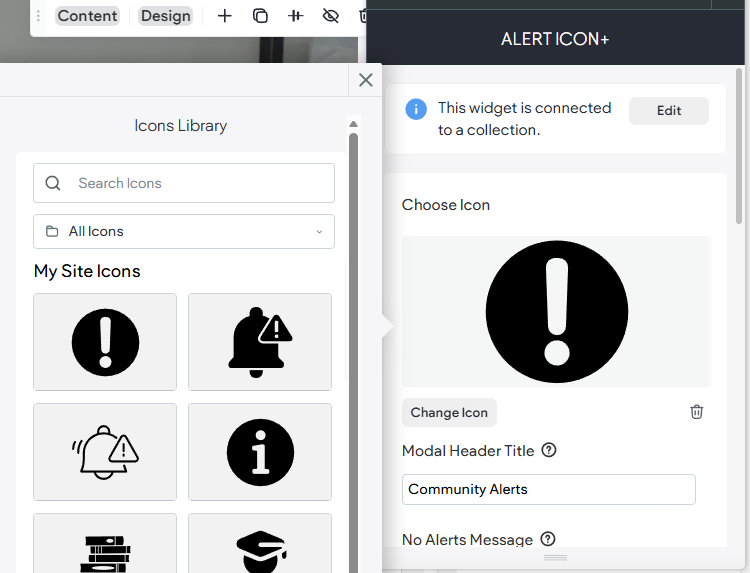This screenshot has height=573, width=750.
Task: Select the outlined ringing bell warning icon
Action: (x=105, y=452)
